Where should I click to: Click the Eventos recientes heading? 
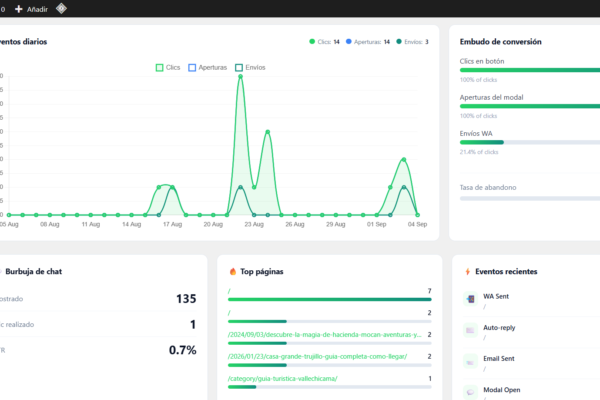[506, 271]
